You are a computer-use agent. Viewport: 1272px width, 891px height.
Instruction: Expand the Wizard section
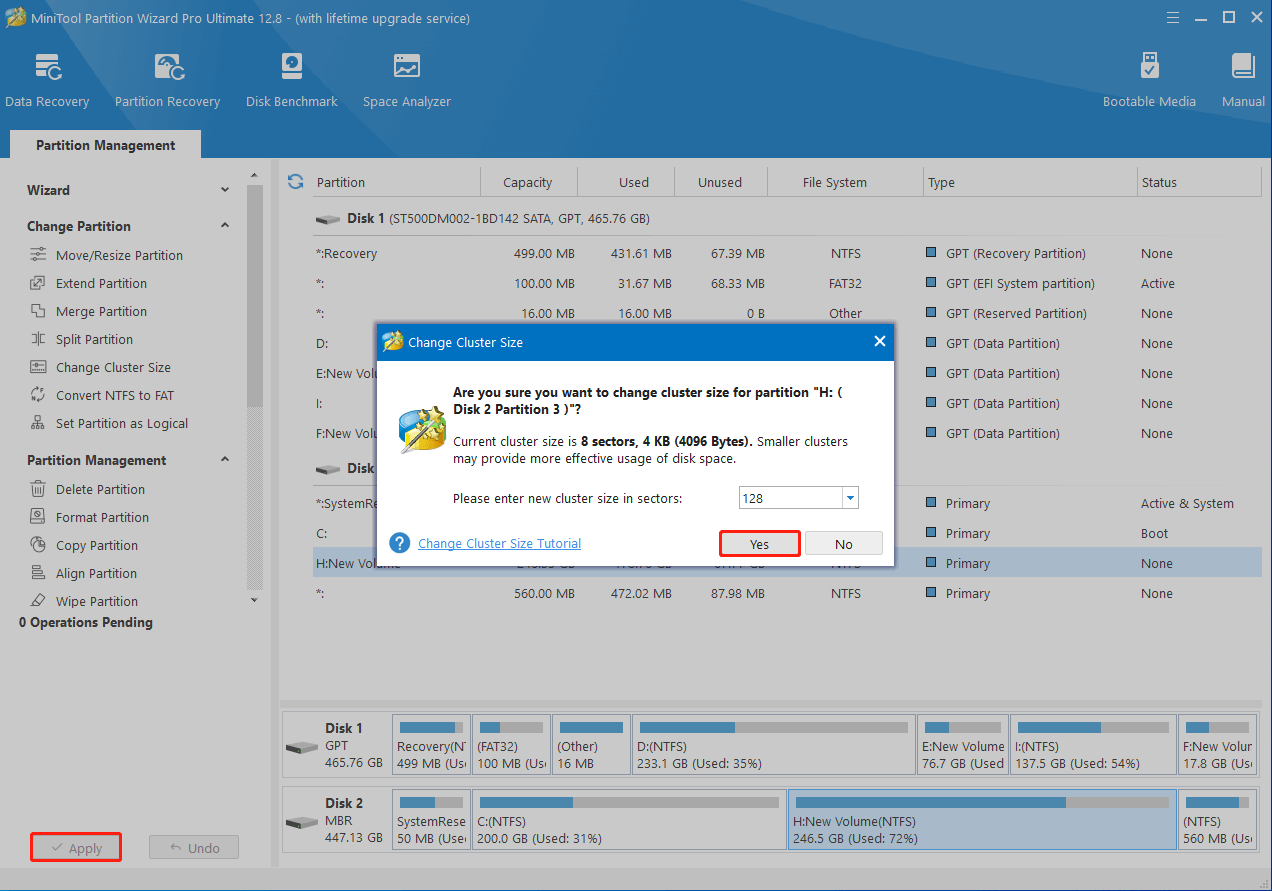(x=225, y=190)
